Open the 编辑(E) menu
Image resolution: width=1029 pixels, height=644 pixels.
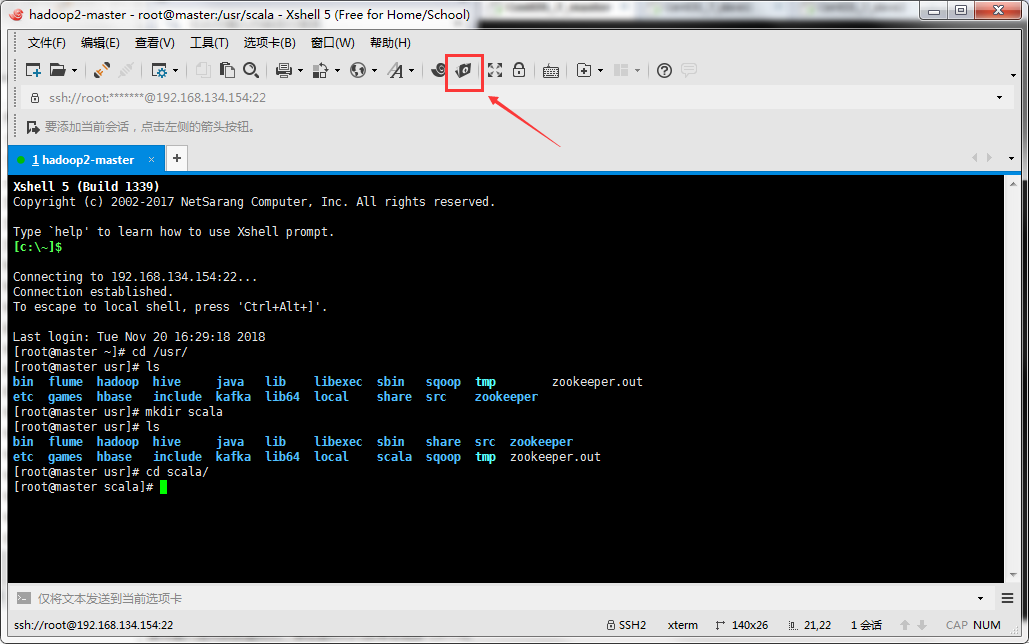pos(100,43)
